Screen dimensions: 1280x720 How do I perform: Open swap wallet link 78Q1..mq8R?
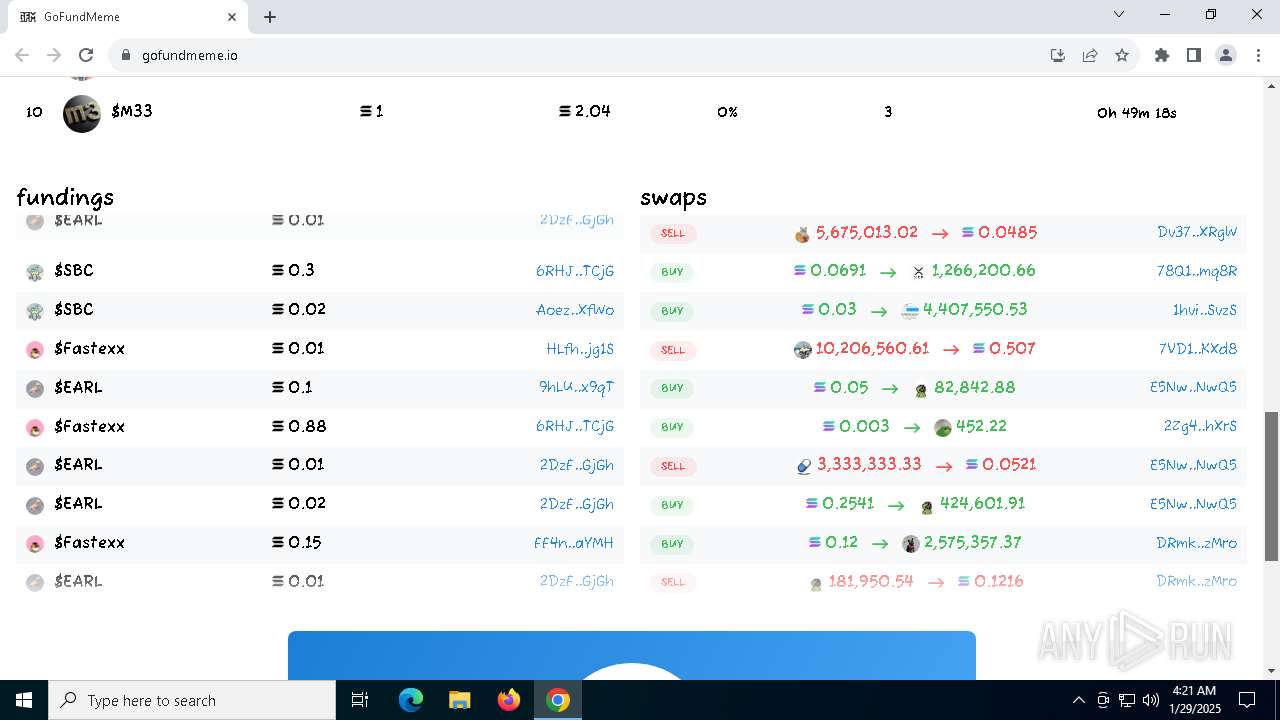click(1197, 271)
